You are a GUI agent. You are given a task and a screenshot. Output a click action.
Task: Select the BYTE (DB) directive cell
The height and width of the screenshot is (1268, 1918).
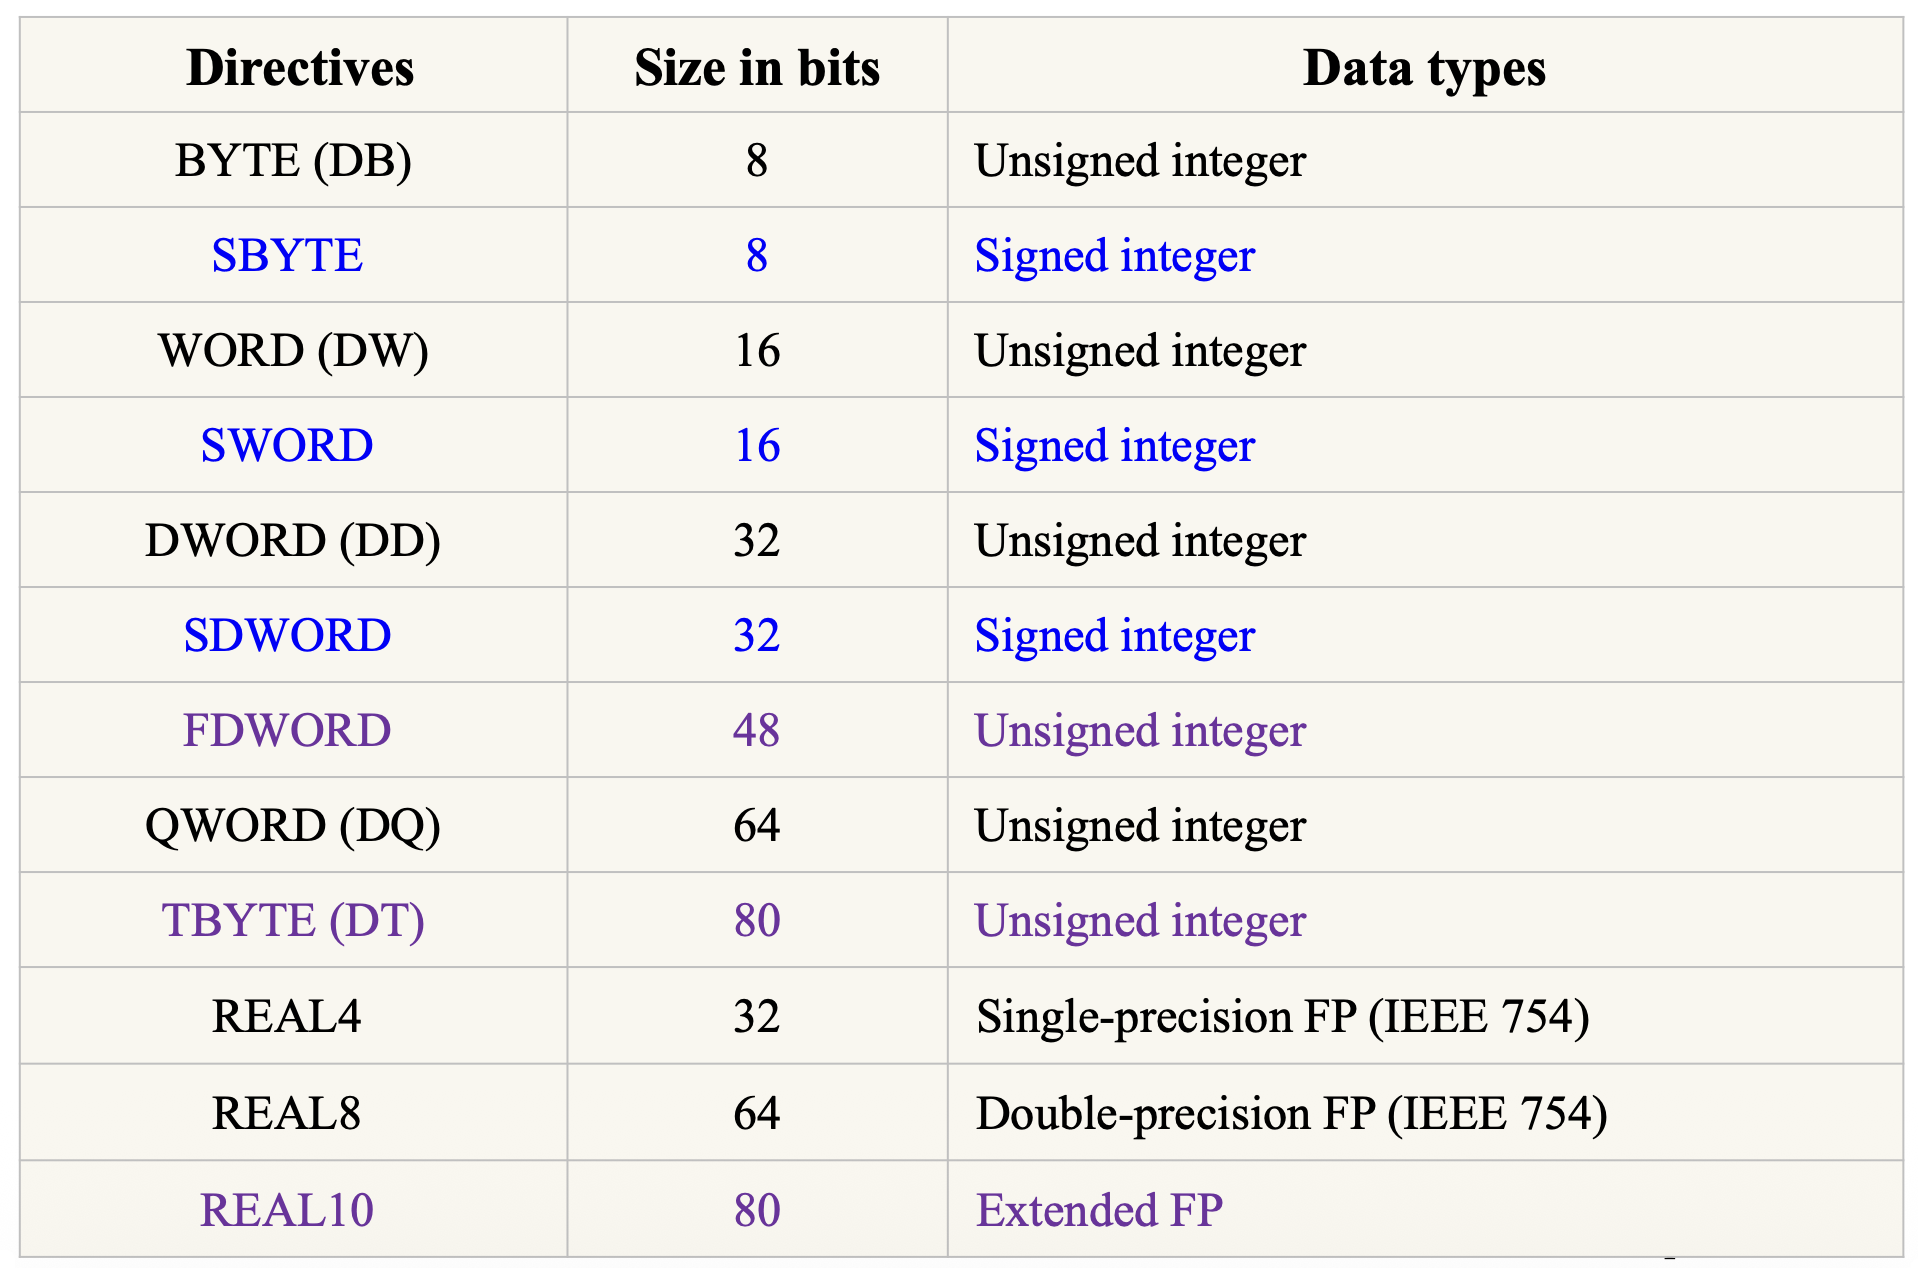coord(293,160)
